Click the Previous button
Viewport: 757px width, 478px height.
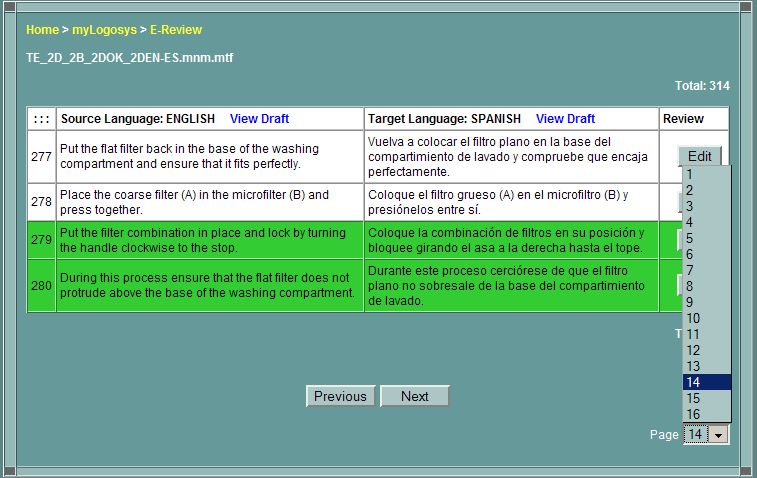pos(340,396)
